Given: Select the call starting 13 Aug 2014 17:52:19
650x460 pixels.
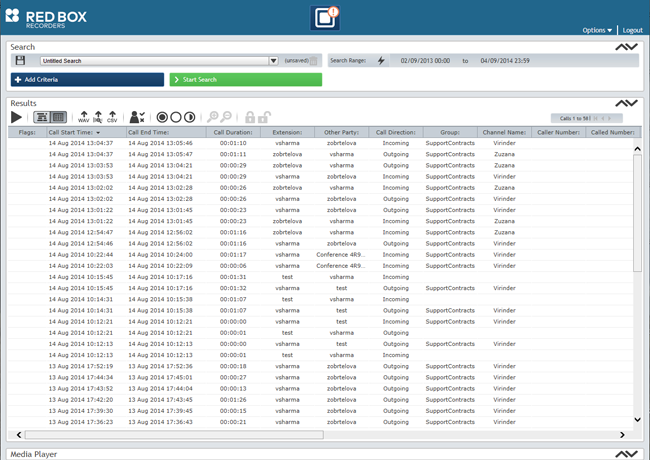Looking at the screenshot, I should 320,366.
